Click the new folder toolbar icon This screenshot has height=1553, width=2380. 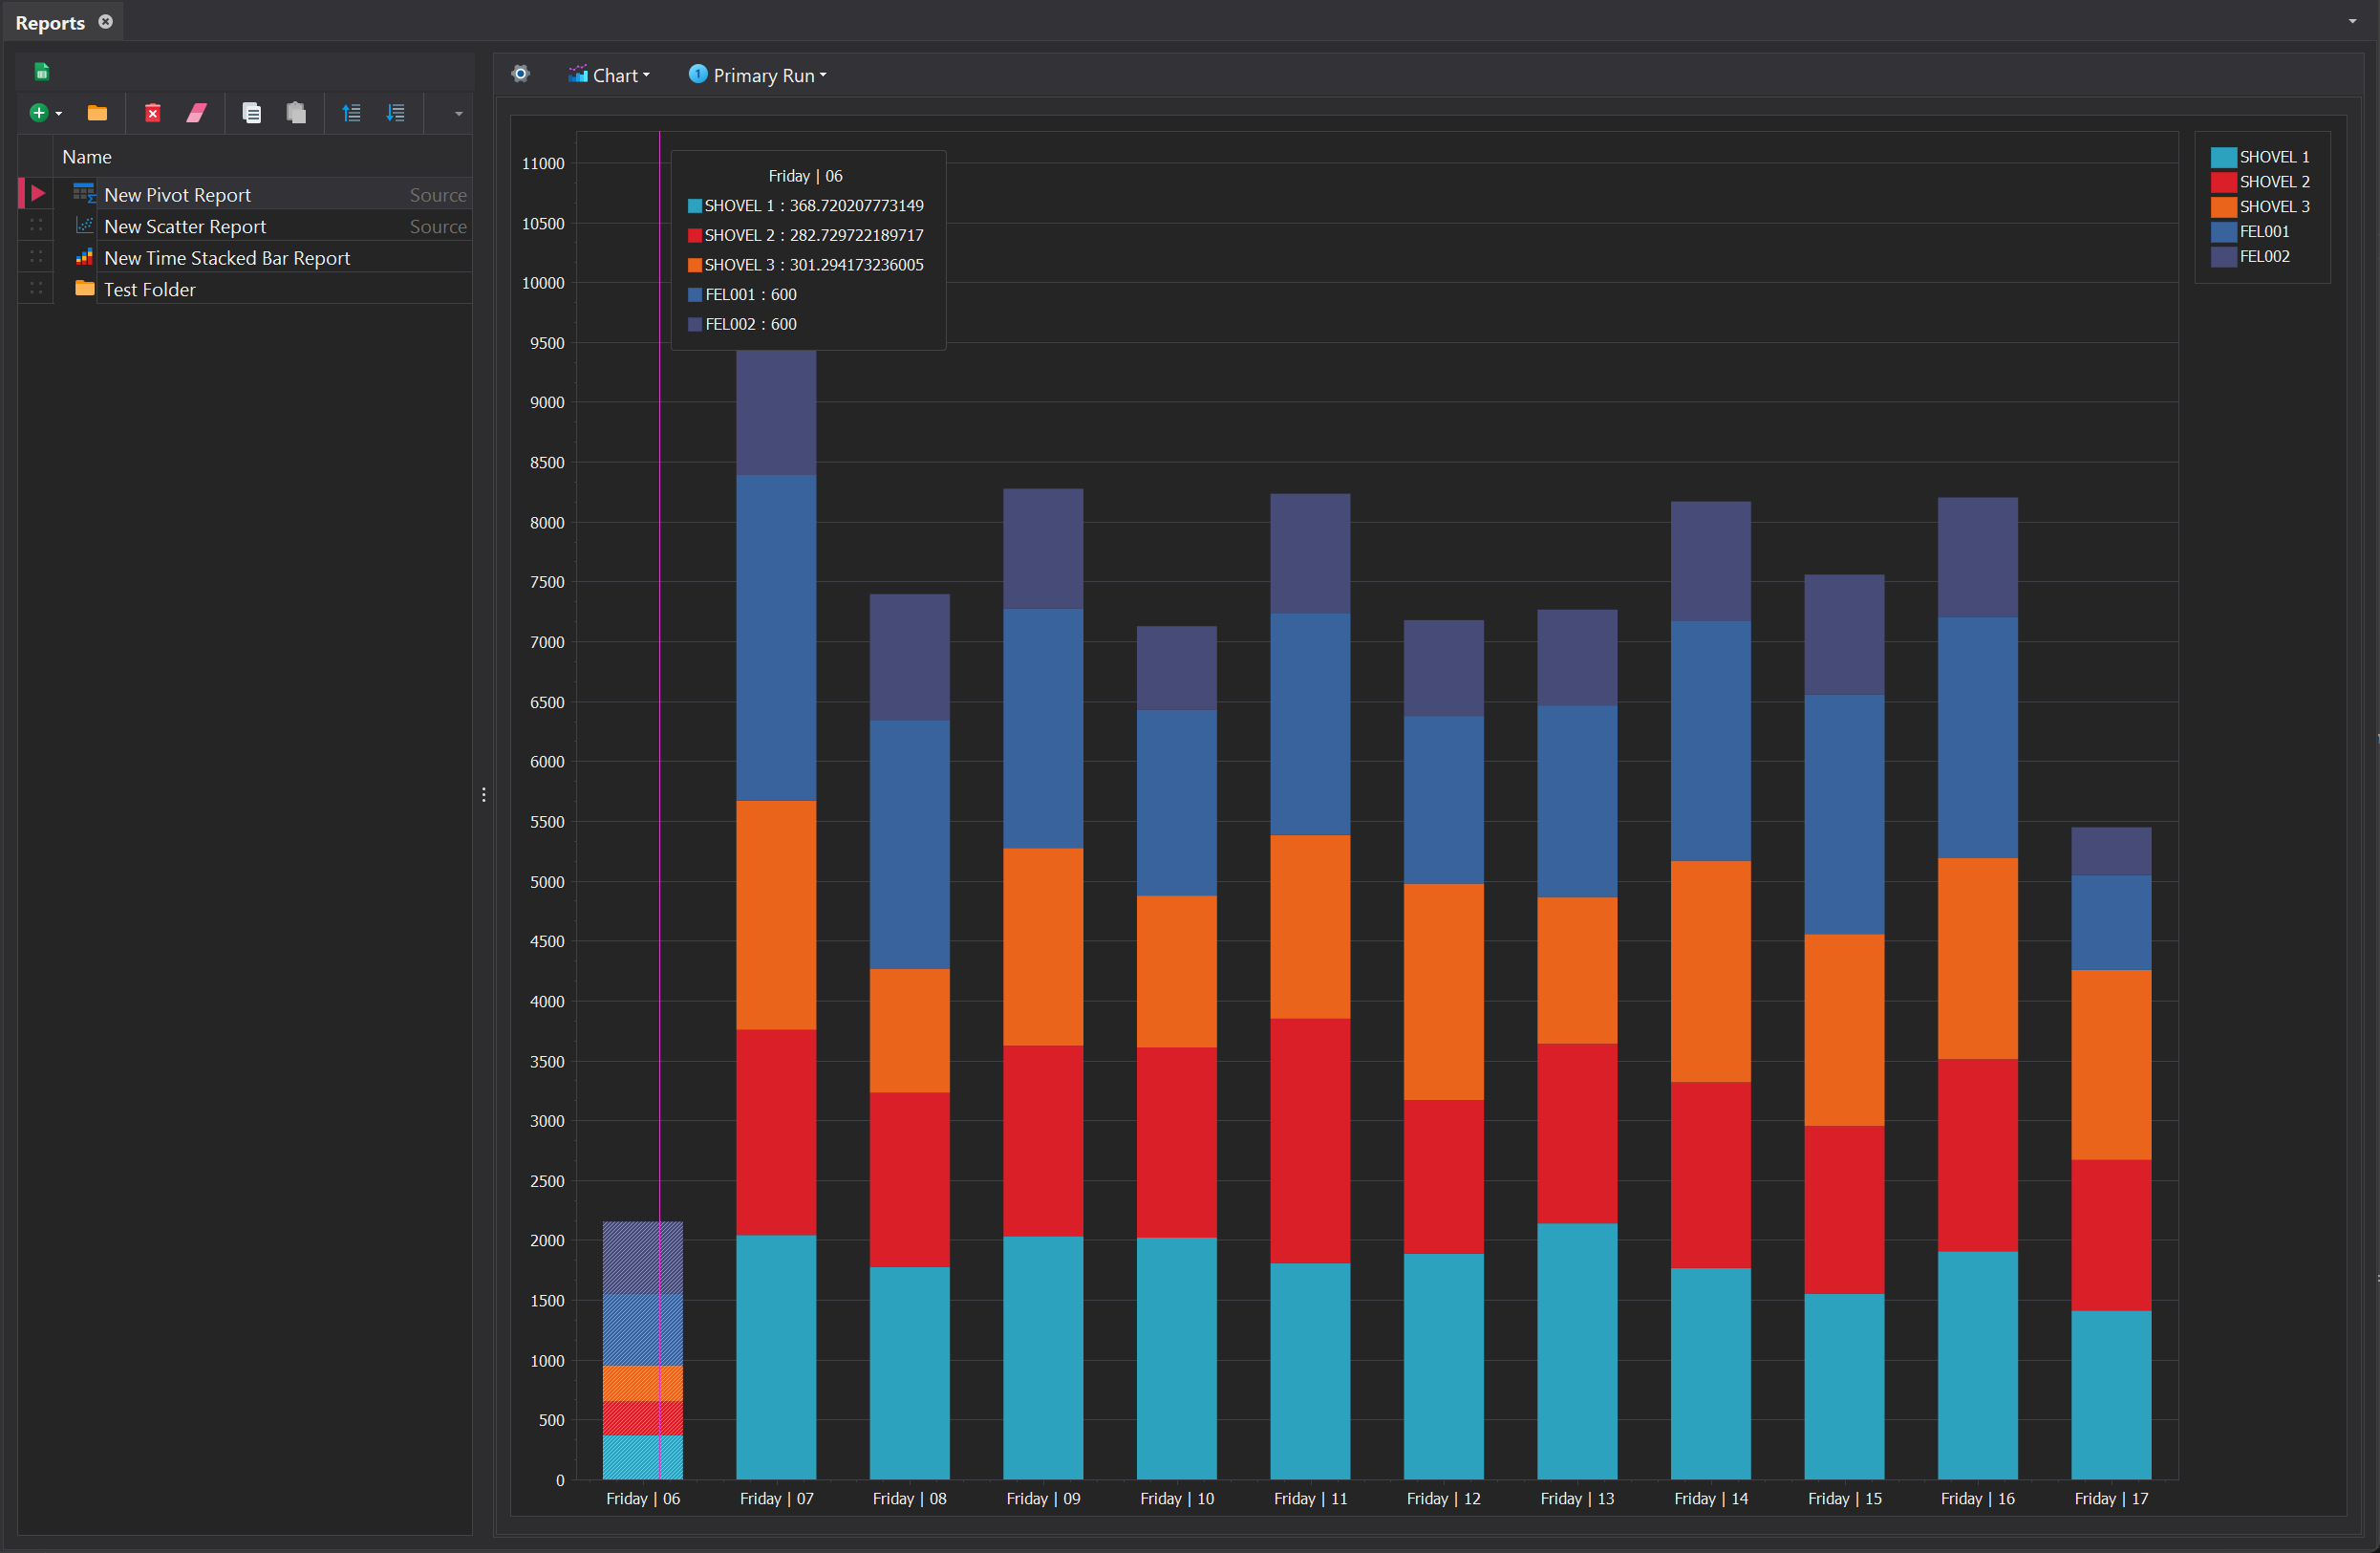97,113
